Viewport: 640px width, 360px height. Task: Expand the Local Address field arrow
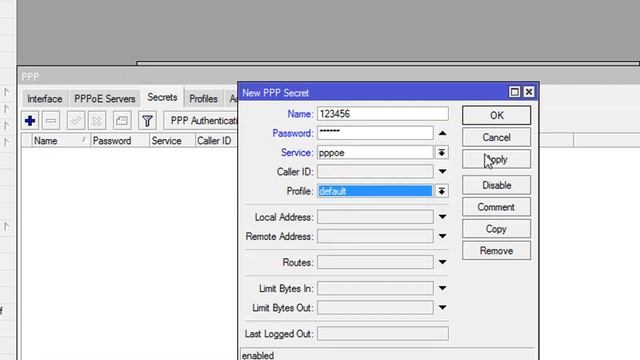click(x=442, y=217)
